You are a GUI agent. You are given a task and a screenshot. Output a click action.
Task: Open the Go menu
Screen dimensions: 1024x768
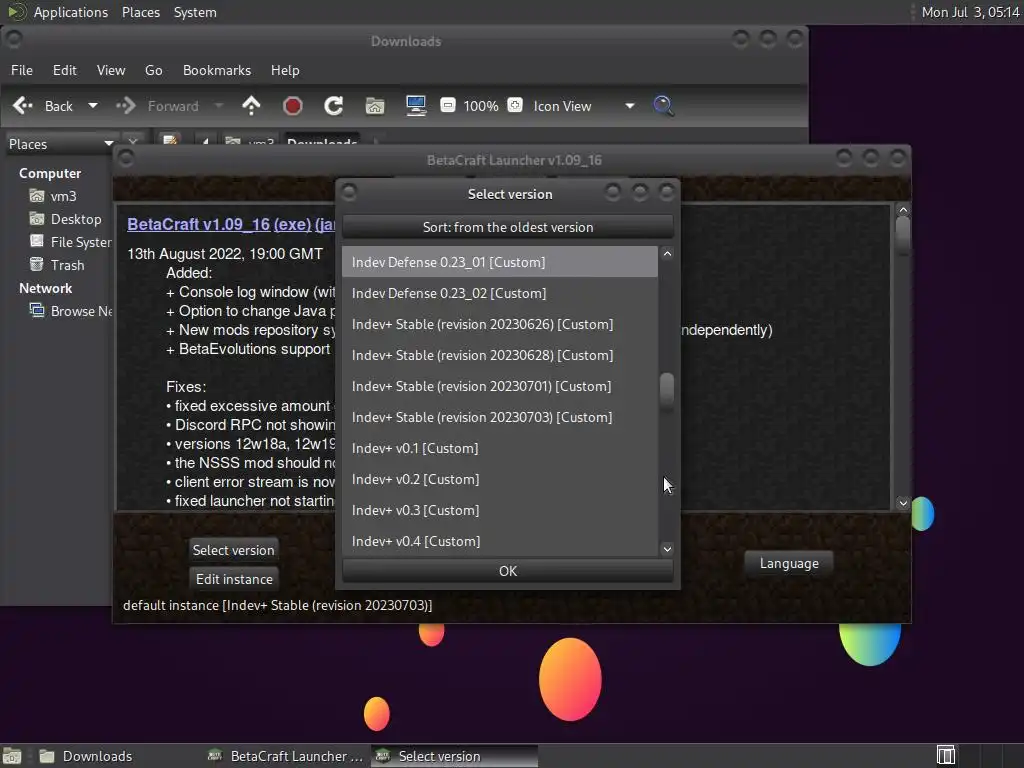153,71
